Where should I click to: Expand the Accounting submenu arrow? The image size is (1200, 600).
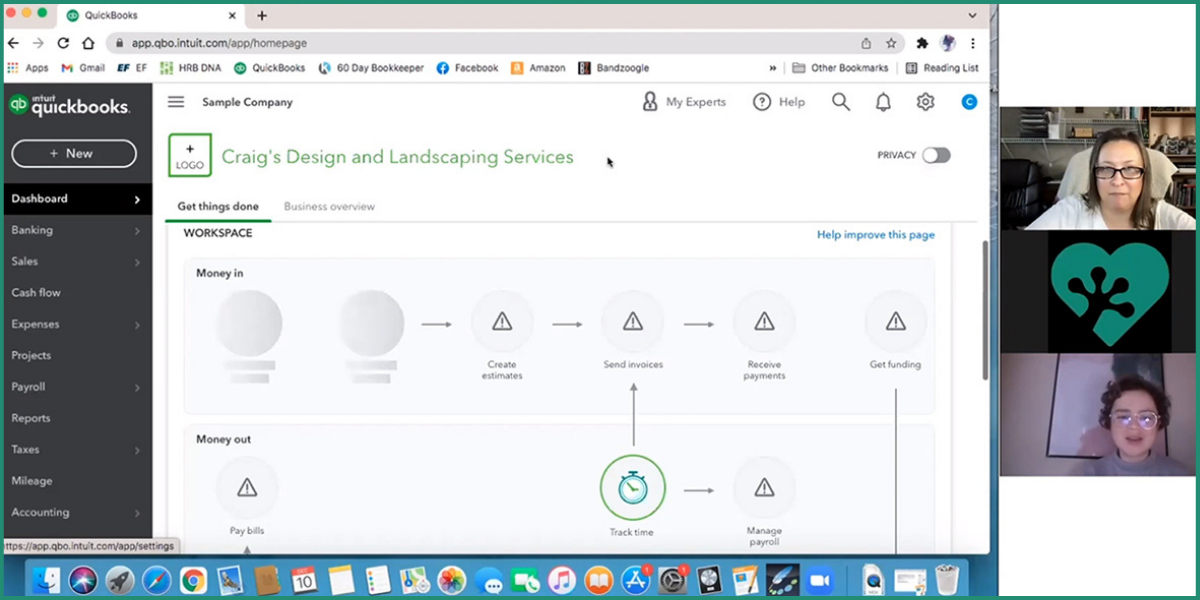(x=137, y=513)
